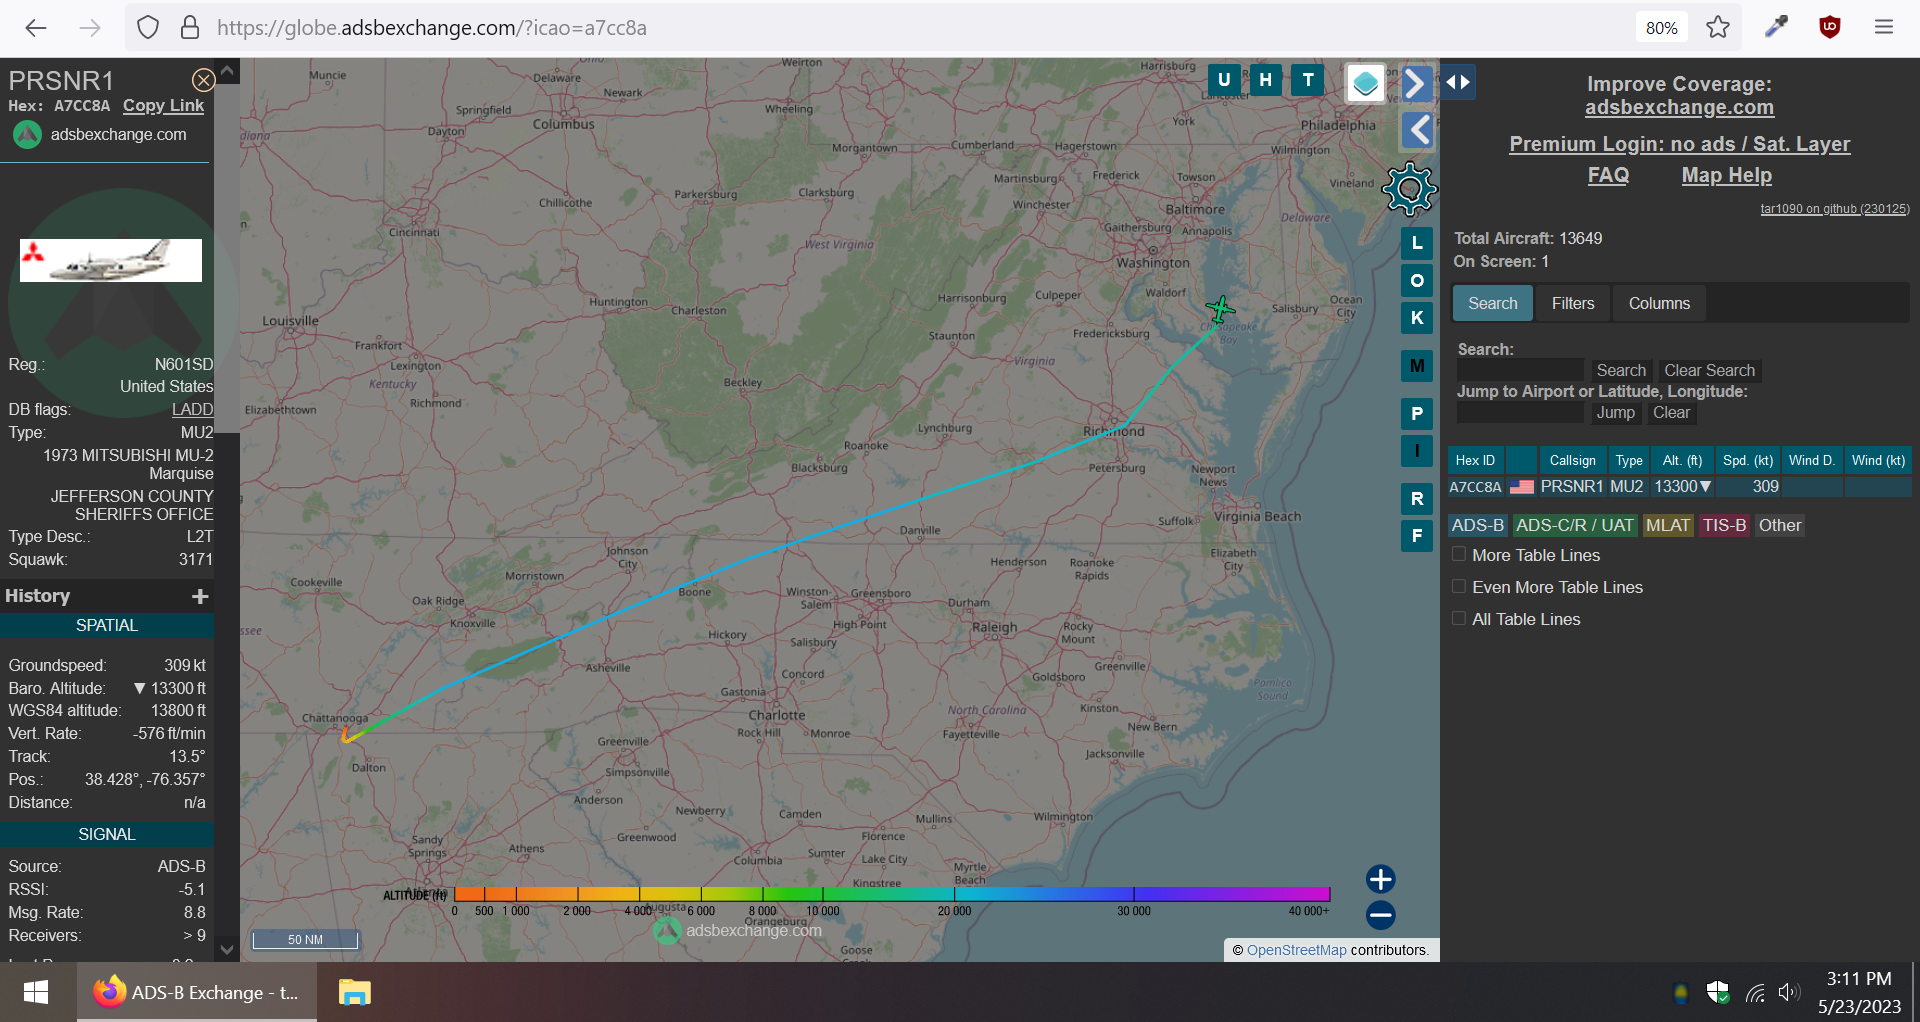The width and height of the screenshot is (1920, 1022).
Task: Sort table by Hex ID column
Action: pos(1475,461)
